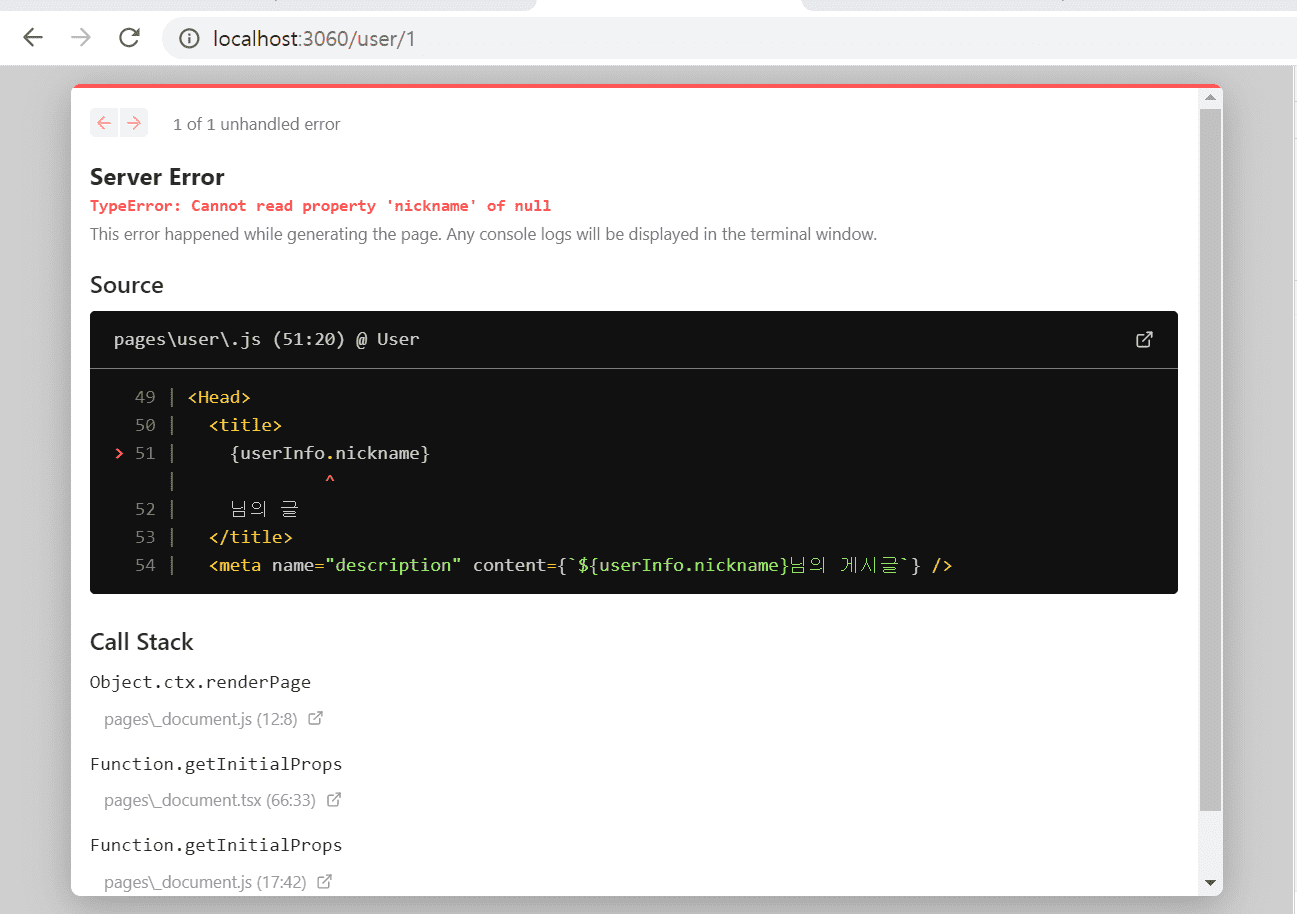Screen dimensions: 1297x914
Task: Reload the page with refresh icon
Action: 129,38
